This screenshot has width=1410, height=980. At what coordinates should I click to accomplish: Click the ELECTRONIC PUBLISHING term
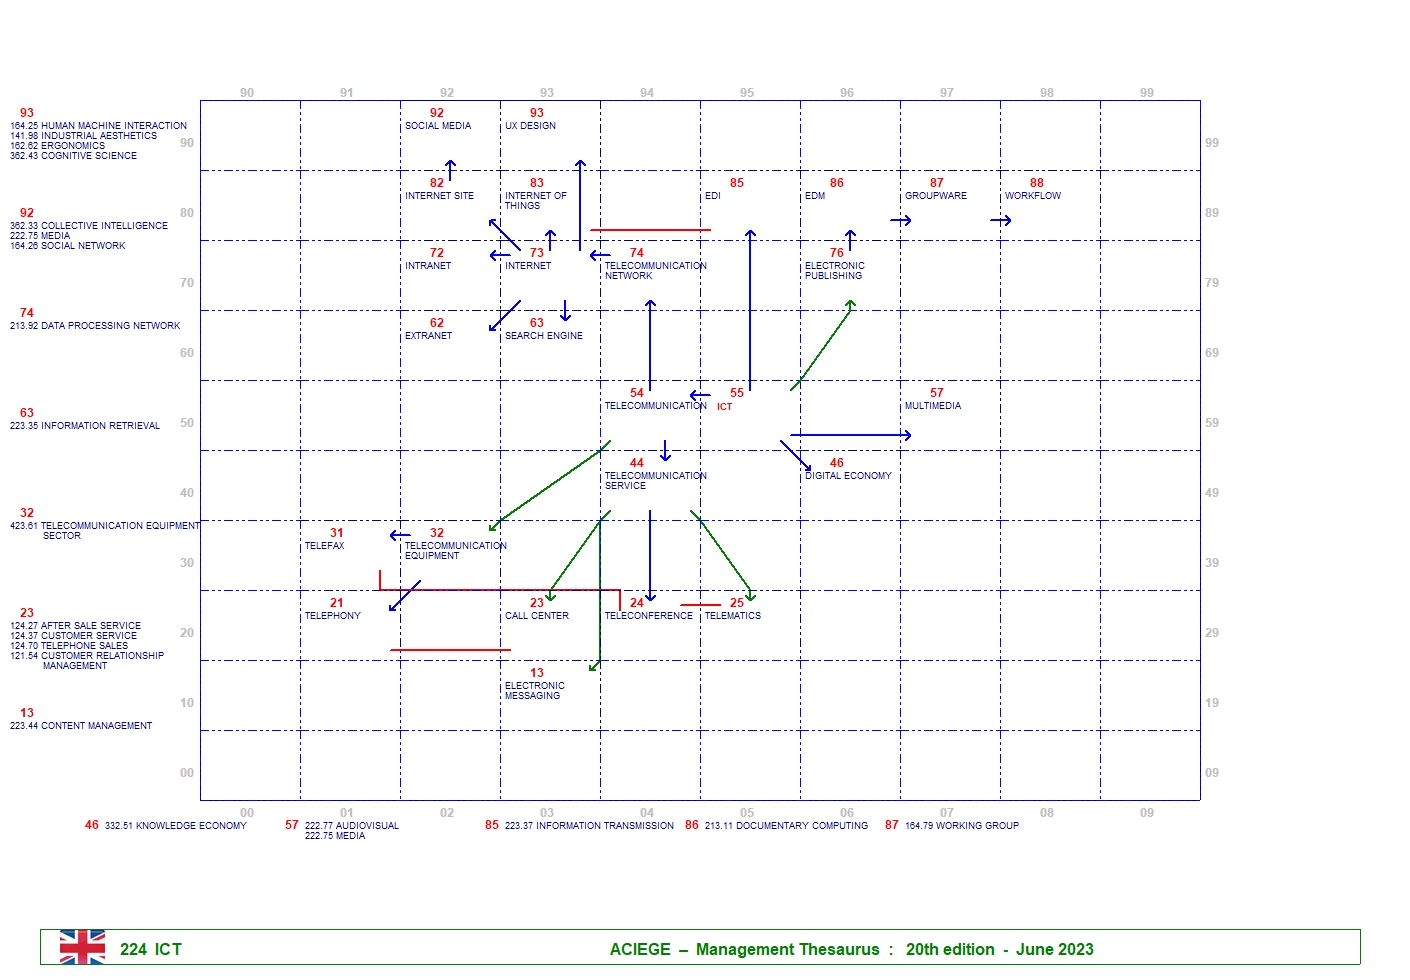[834, 270]
